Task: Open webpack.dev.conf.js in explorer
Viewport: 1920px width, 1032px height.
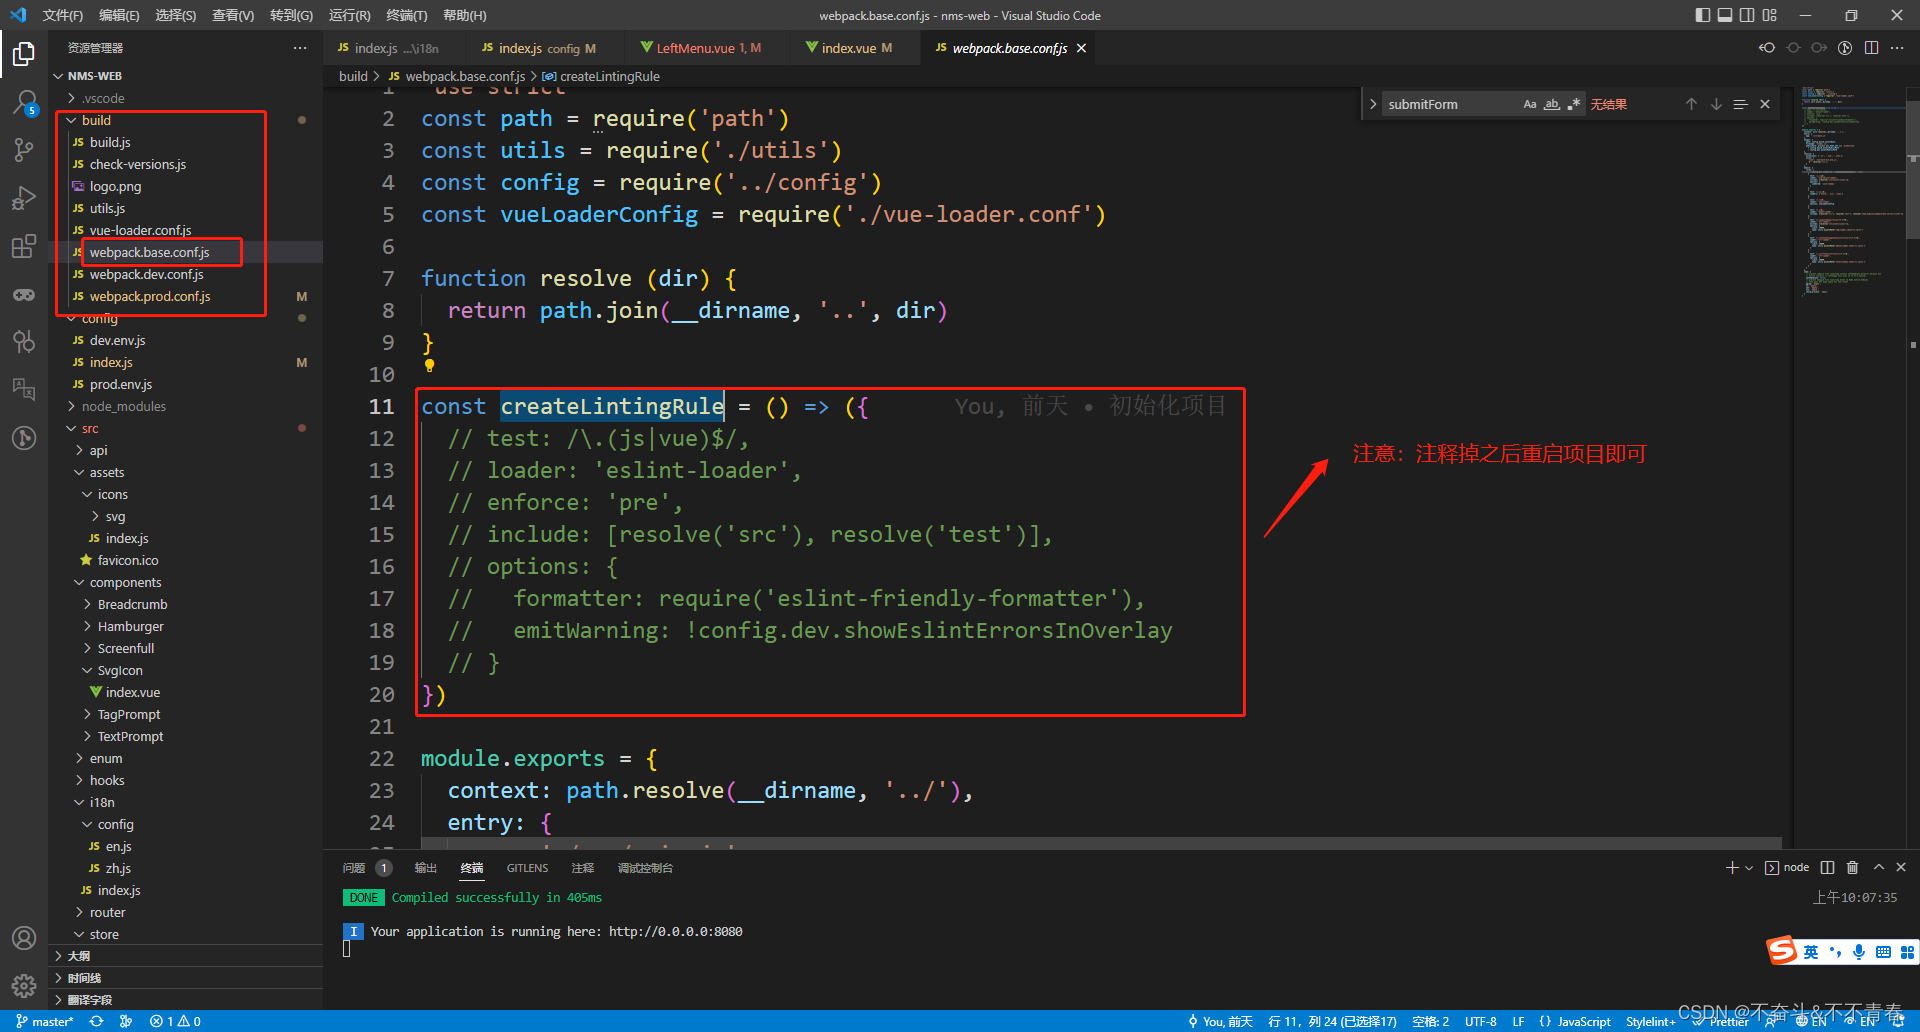Action: (146, 274)
